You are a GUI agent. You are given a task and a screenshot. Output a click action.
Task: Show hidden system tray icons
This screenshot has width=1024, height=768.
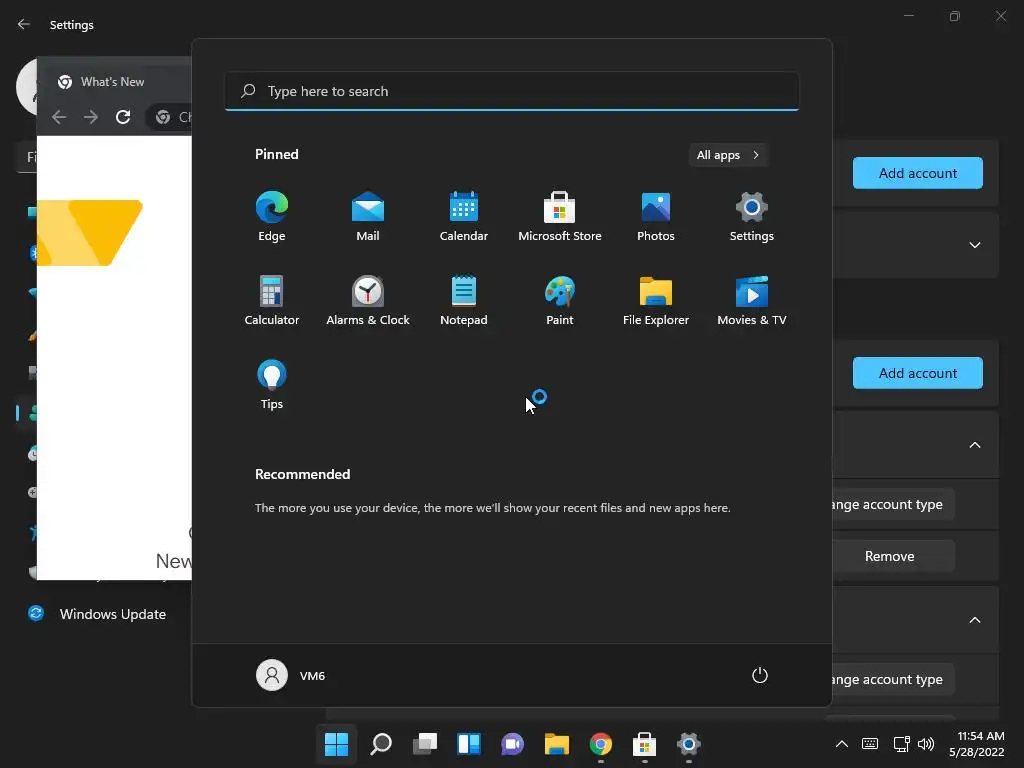click(842, 744)
